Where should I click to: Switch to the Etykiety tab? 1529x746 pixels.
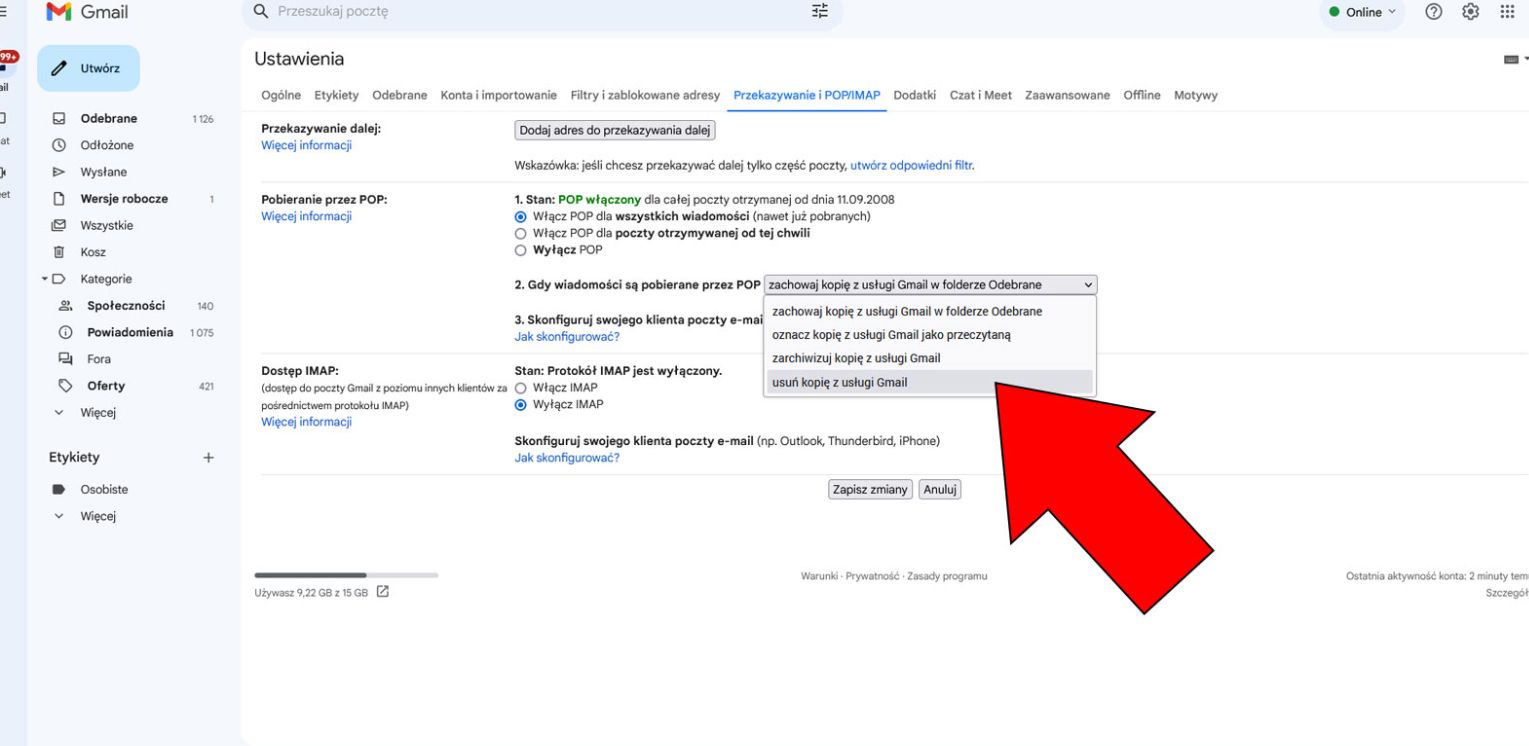pyautogui.click(x=336, y=95)
